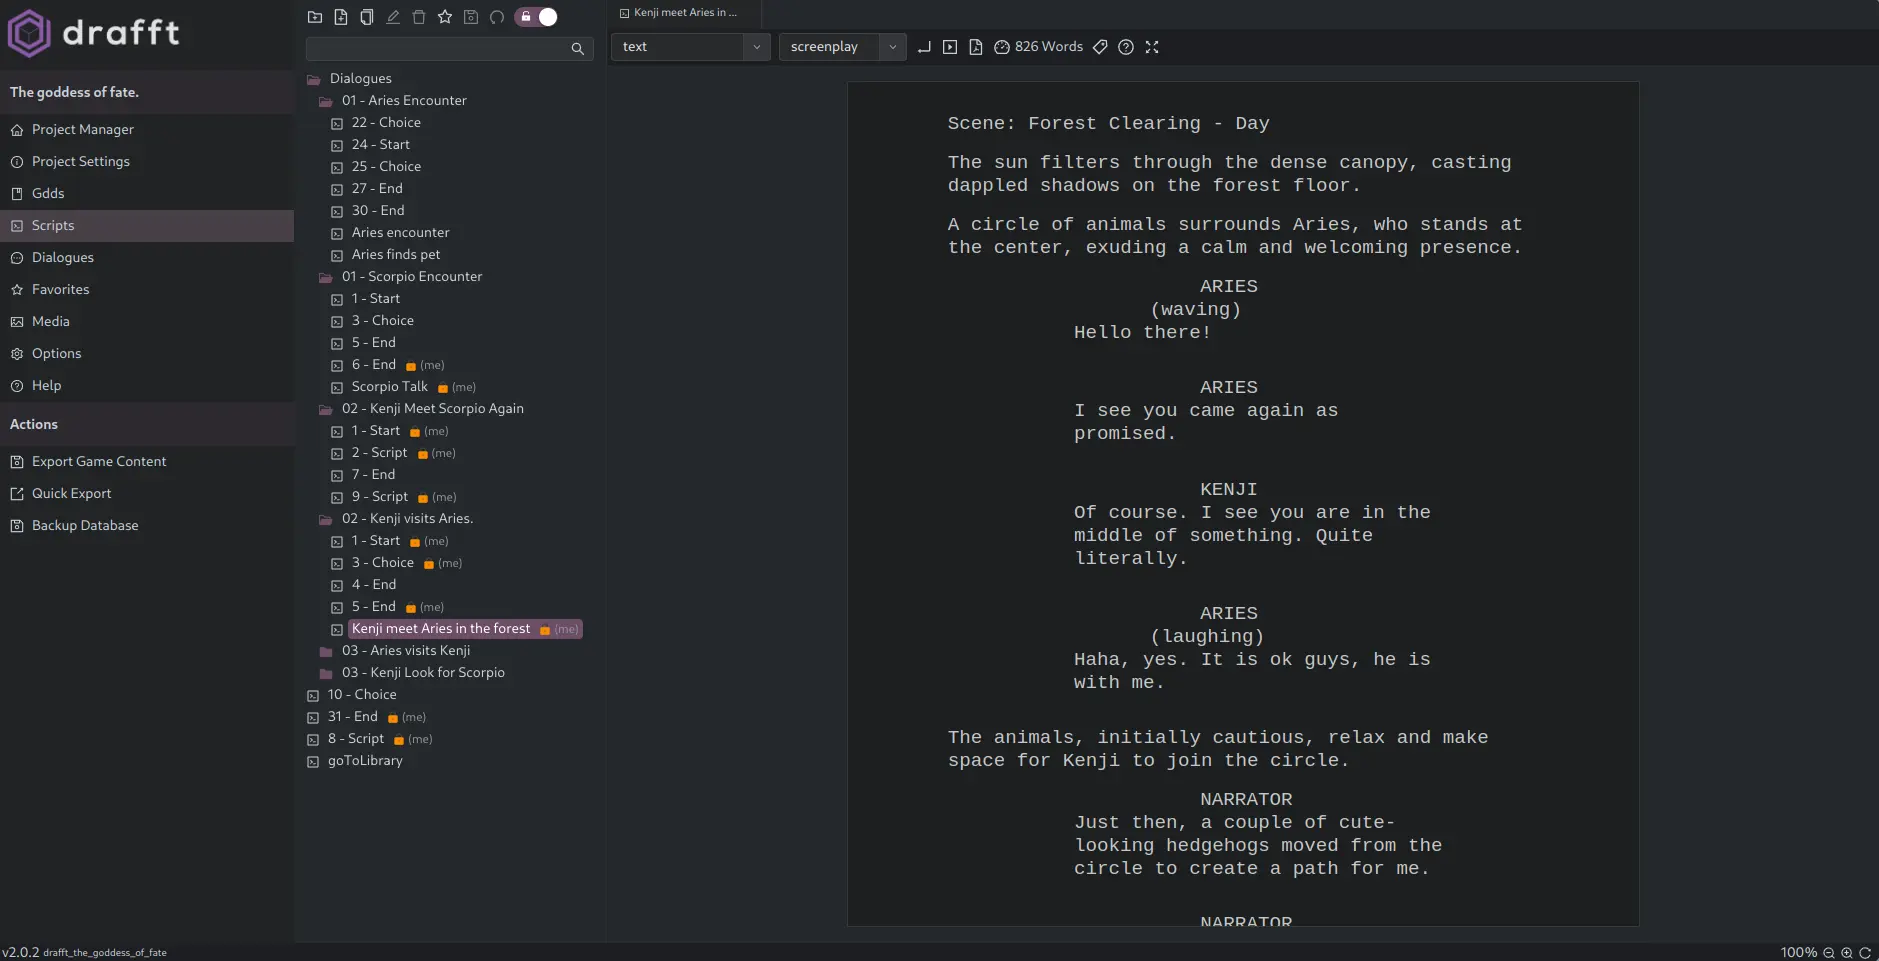Expand the editor to fullscreen

pyautogui.click(x=1152, y=47)
